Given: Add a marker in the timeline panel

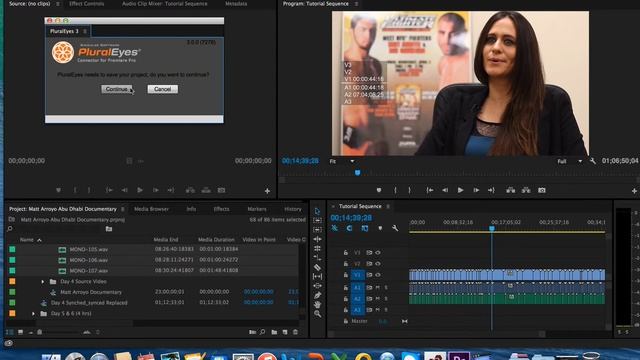Looking at the screenshot, I should [380, 228].
